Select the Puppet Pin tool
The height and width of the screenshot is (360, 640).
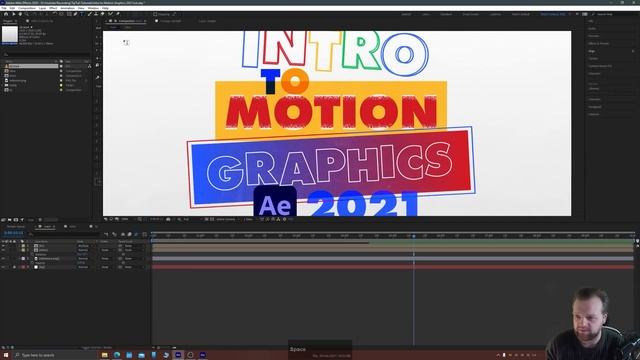118,14
